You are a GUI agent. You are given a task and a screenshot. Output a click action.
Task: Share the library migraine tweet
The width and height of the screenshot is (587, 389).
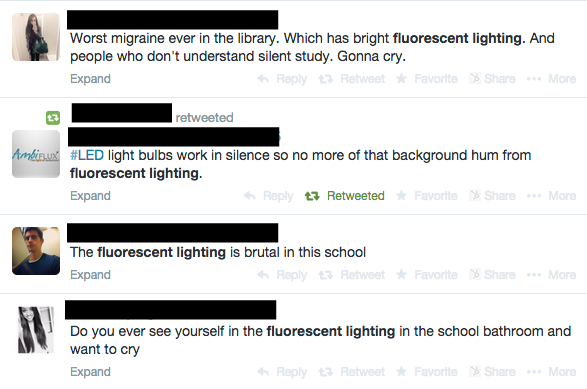[493, 79]
